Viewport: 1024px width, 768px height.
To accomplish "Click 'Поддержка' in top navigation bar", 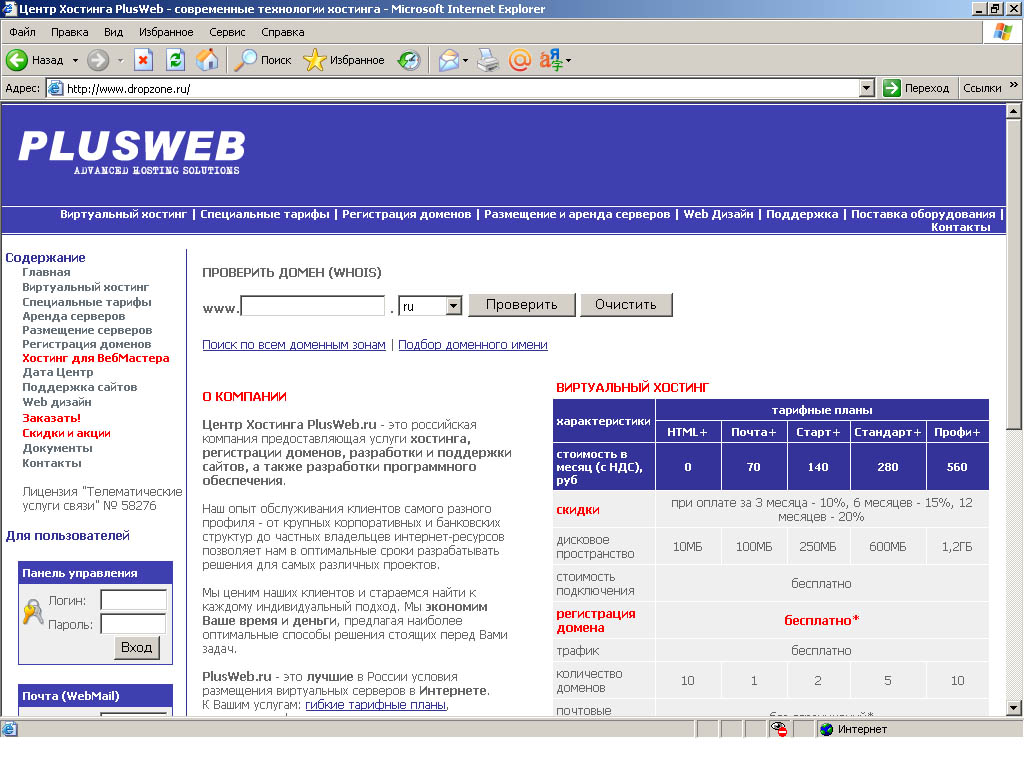I will pyautogui.click(x=802, y=214).
